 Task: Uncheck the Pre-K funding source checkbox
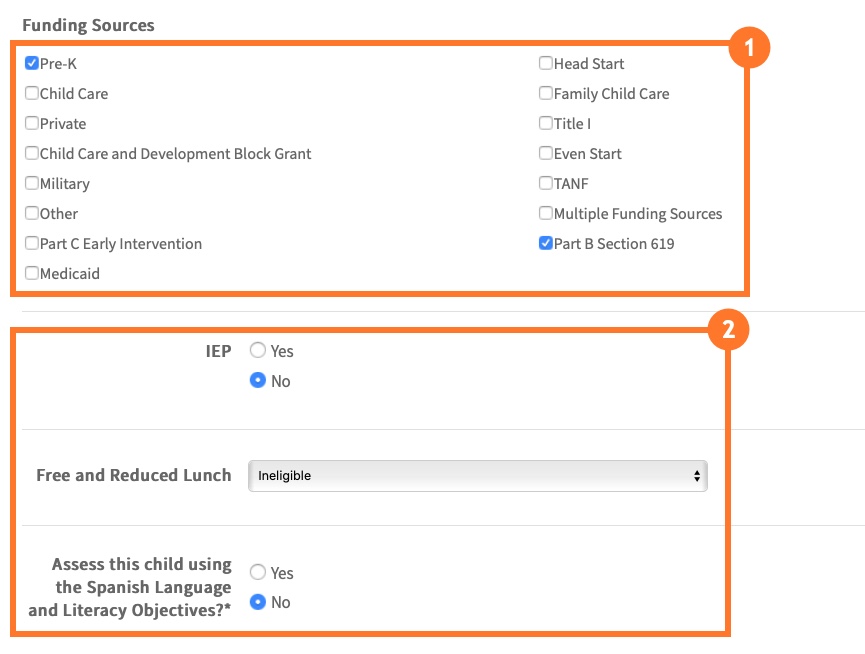(32, 64)
